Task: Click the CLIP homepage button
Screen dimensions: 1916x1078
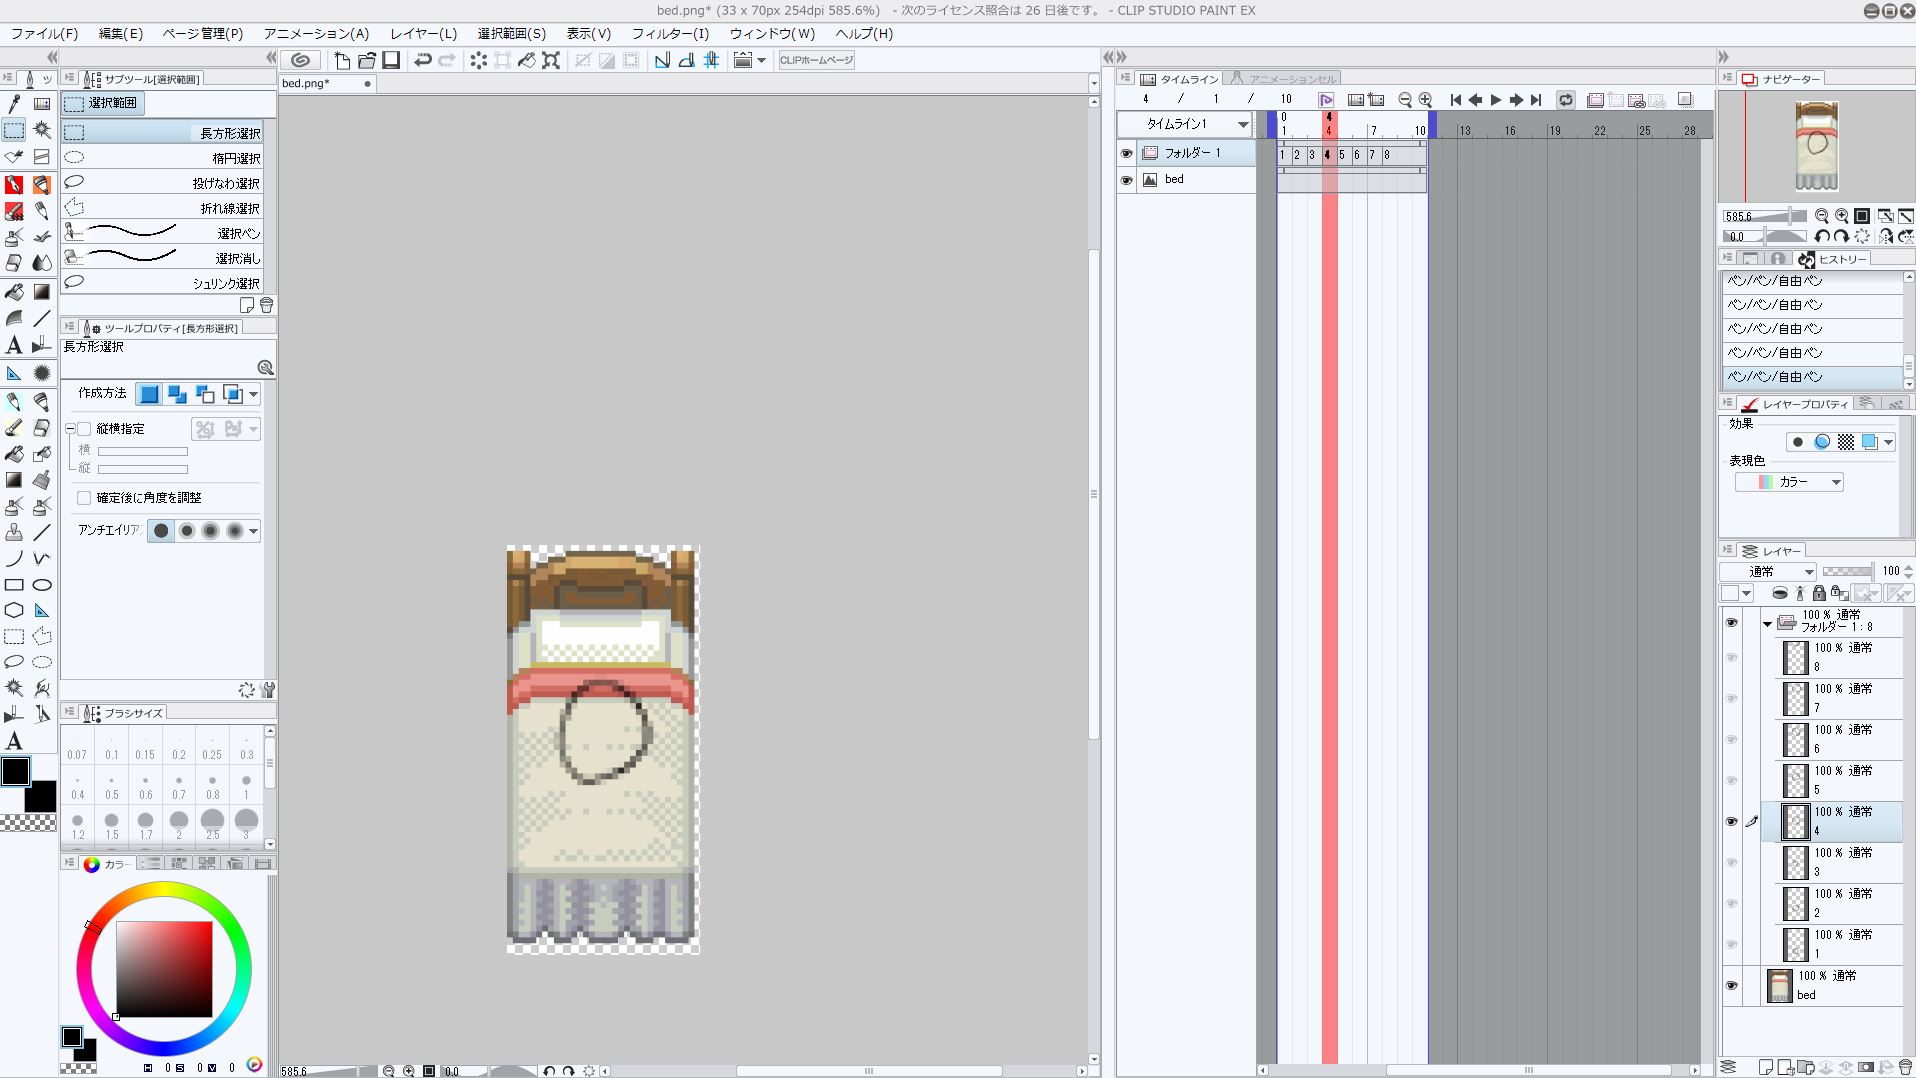Action: (x=816, y=60)
